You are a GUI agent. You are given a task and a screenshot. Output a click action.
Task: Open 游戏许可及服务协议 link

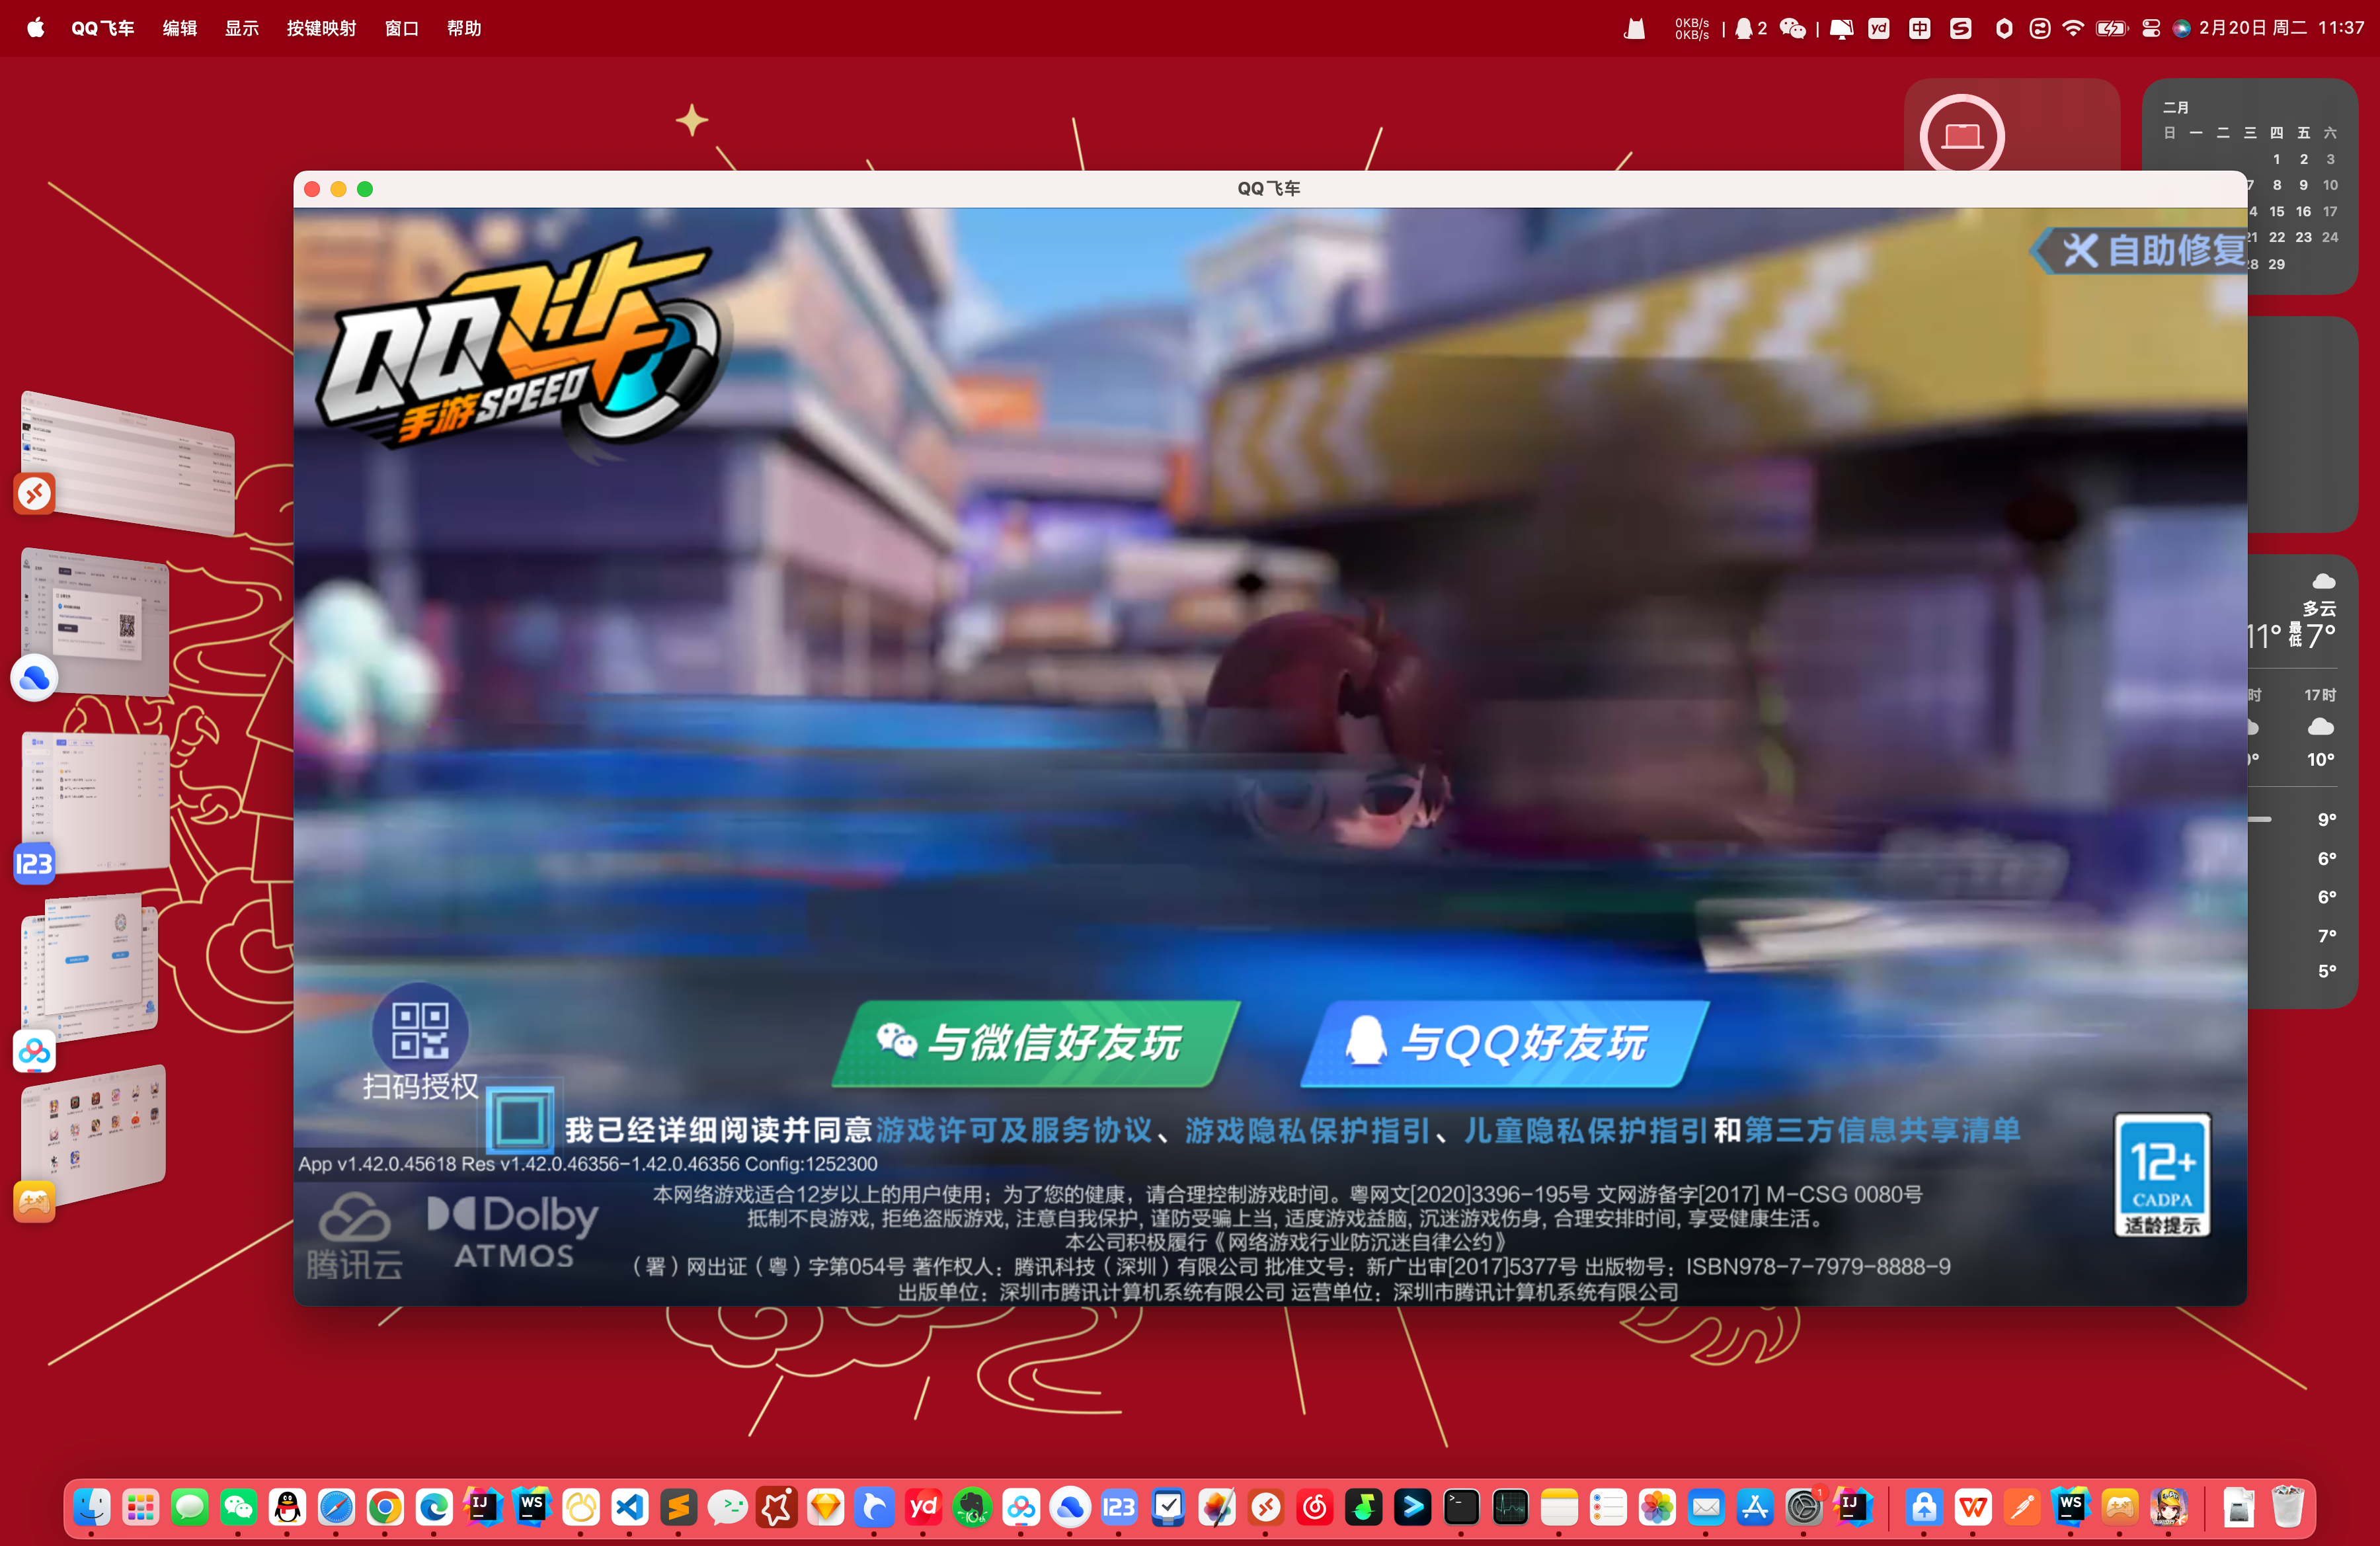pos(1014,1130)
